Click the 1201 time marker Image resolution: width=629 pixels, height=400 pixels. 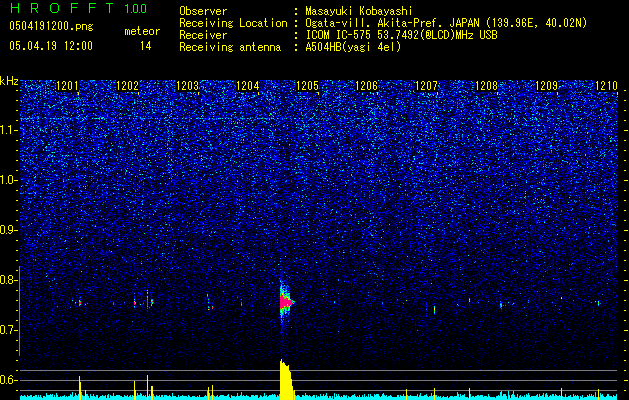(x=67, y=86)
